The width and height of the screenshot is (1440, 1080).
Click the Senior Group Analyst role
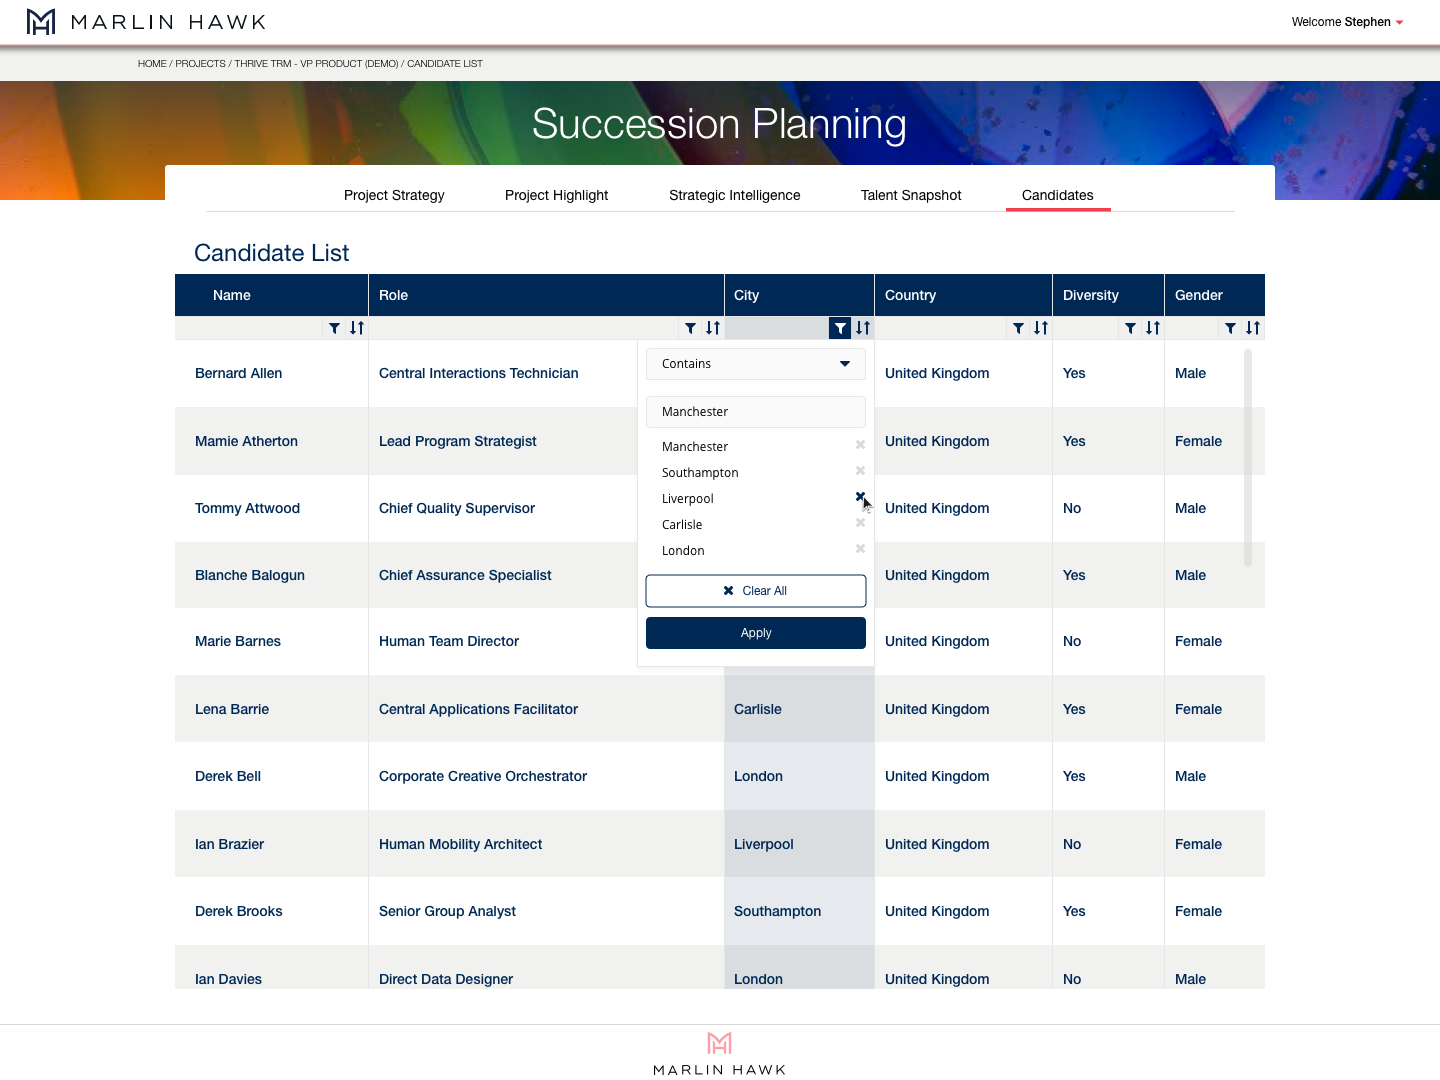(x=447, y=912)
